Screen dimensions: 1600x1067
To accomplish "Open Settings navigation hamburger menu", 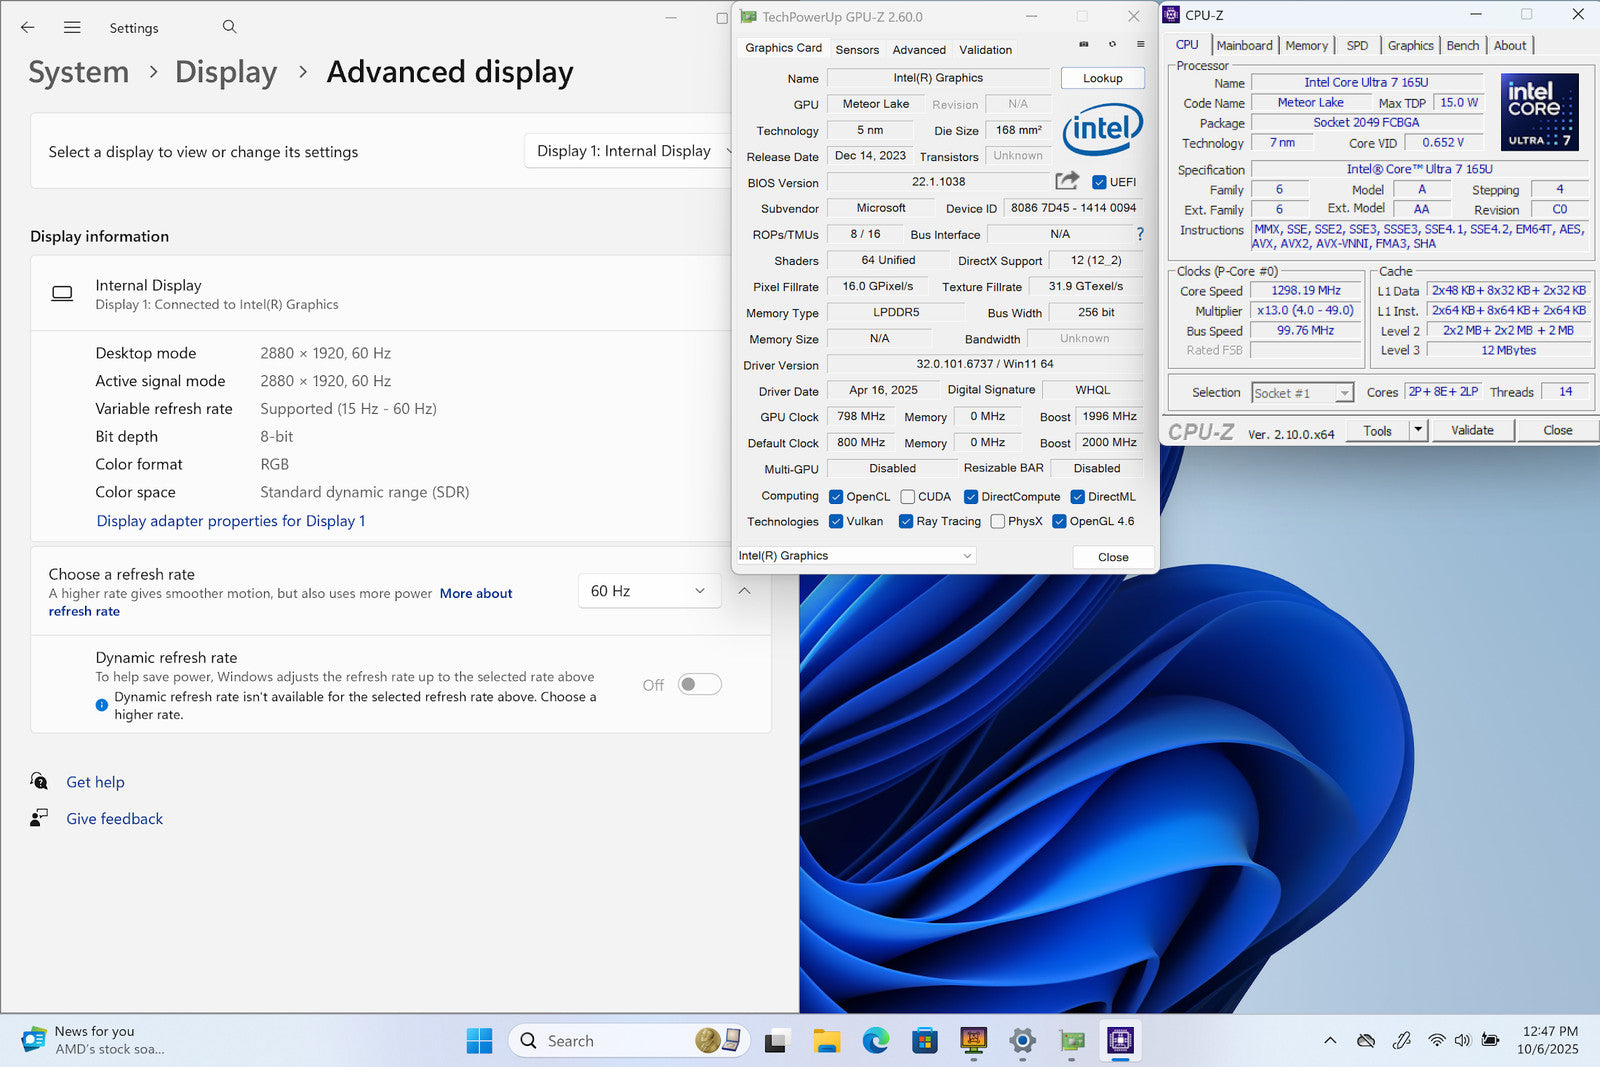I will (72, 28).
